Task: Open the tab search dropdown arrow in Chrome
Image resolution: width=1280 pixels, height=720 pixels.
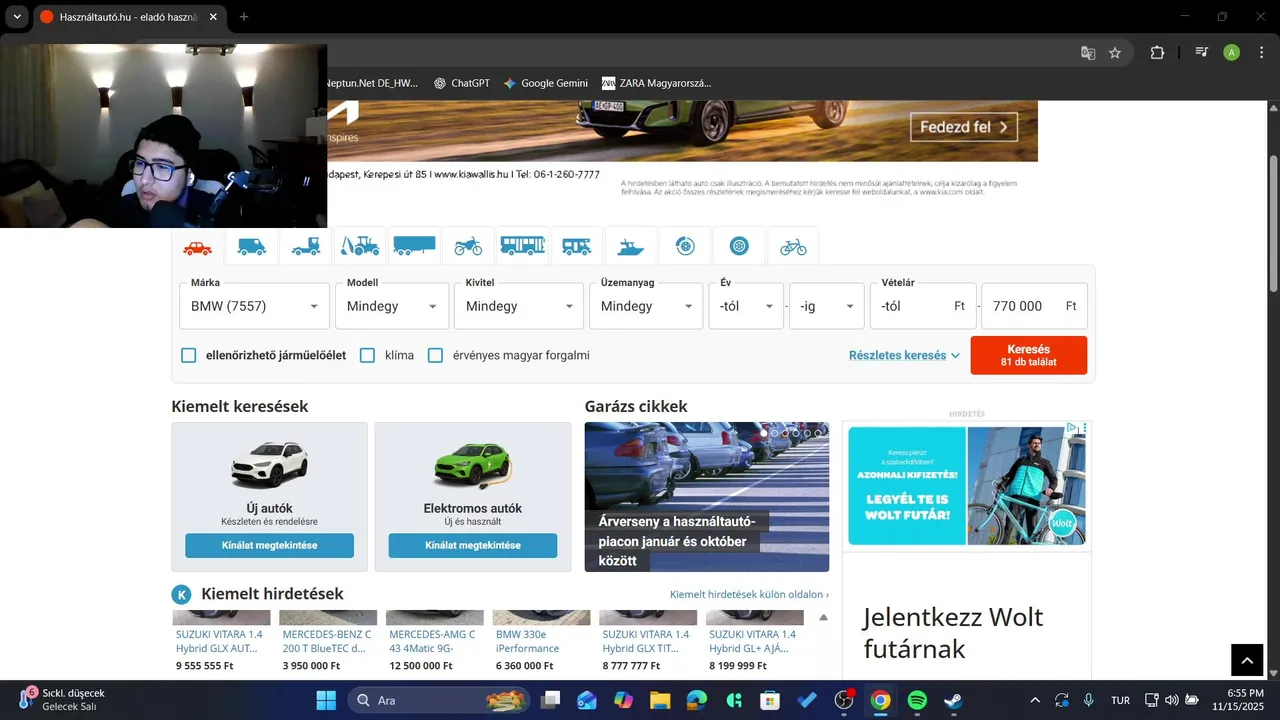Action: point(17,17)
